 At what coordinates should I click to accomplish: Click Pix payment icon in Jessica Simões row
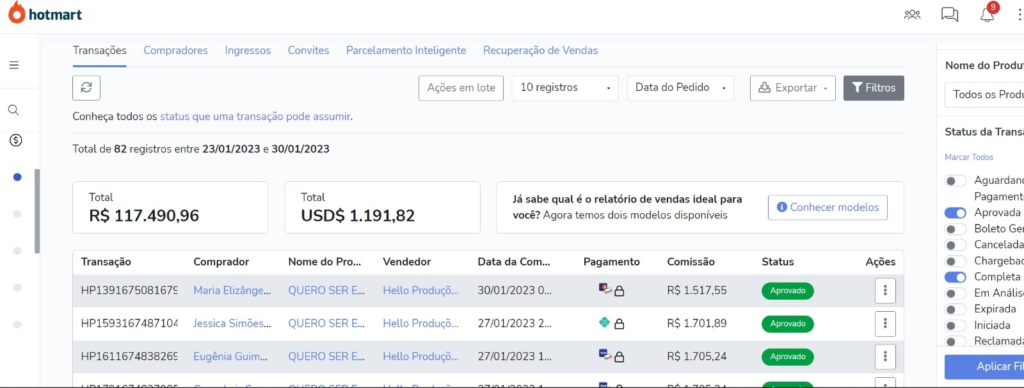point(605,322)
